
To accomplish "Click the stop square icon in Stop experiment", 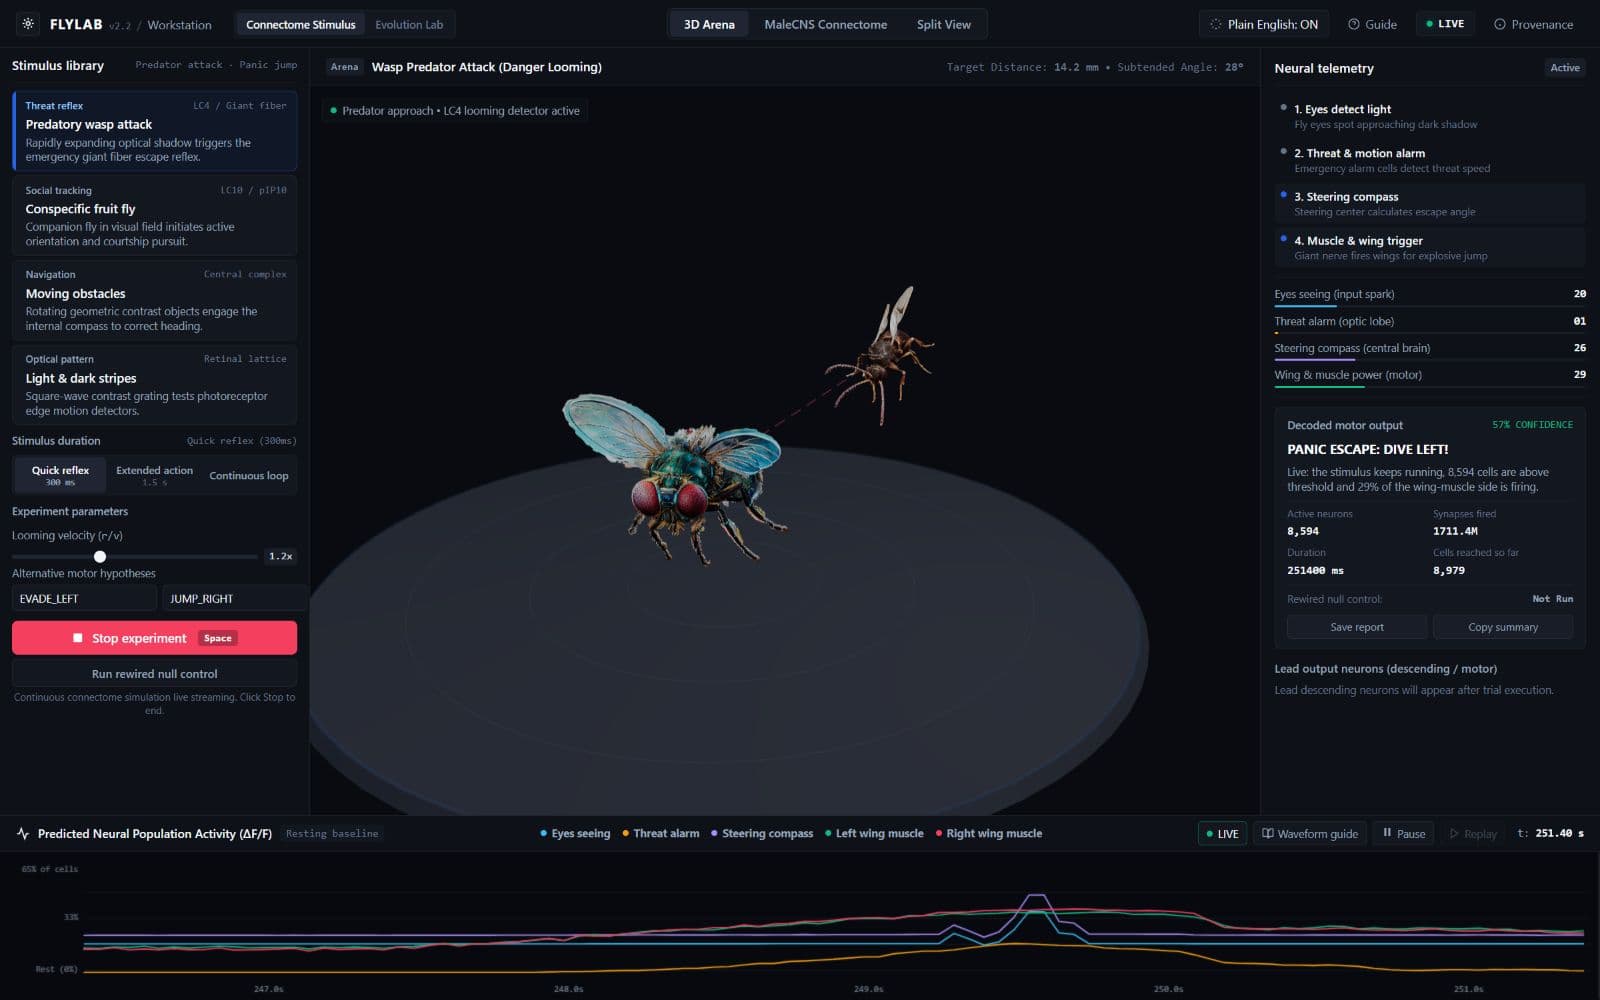I will (78, 638).
